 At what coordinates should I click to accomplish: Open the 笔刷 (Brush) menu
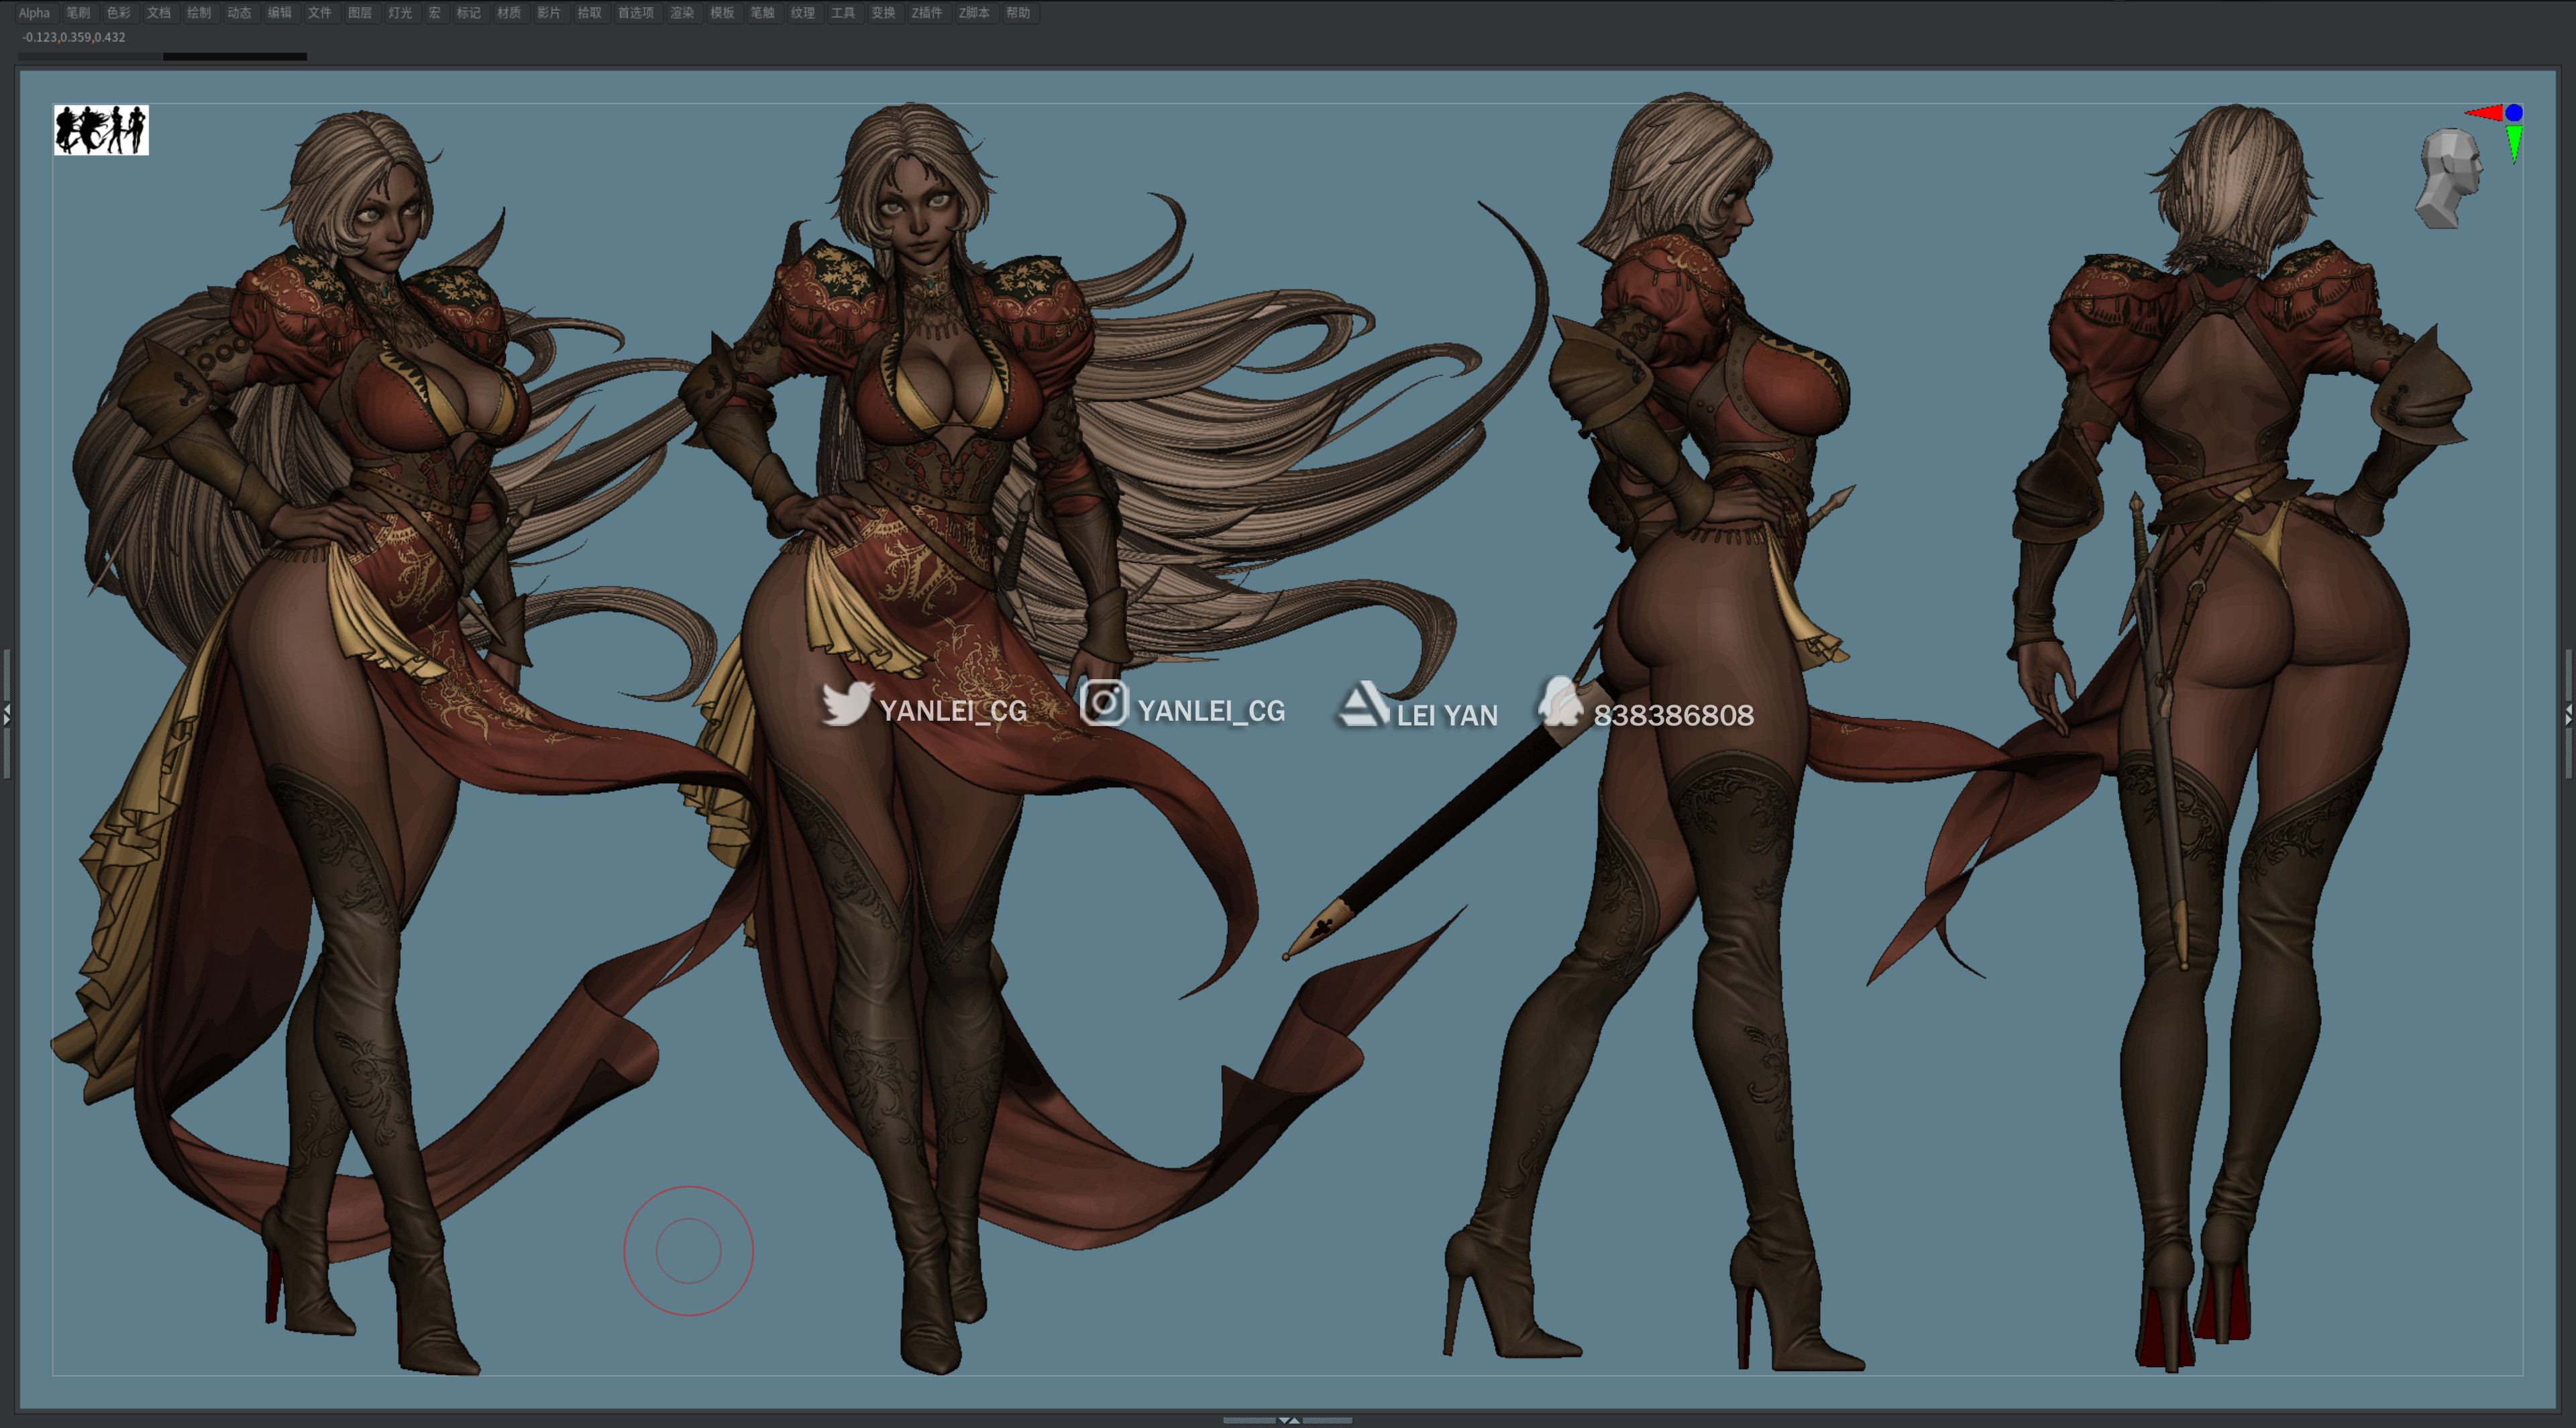(x=78, y=13)
